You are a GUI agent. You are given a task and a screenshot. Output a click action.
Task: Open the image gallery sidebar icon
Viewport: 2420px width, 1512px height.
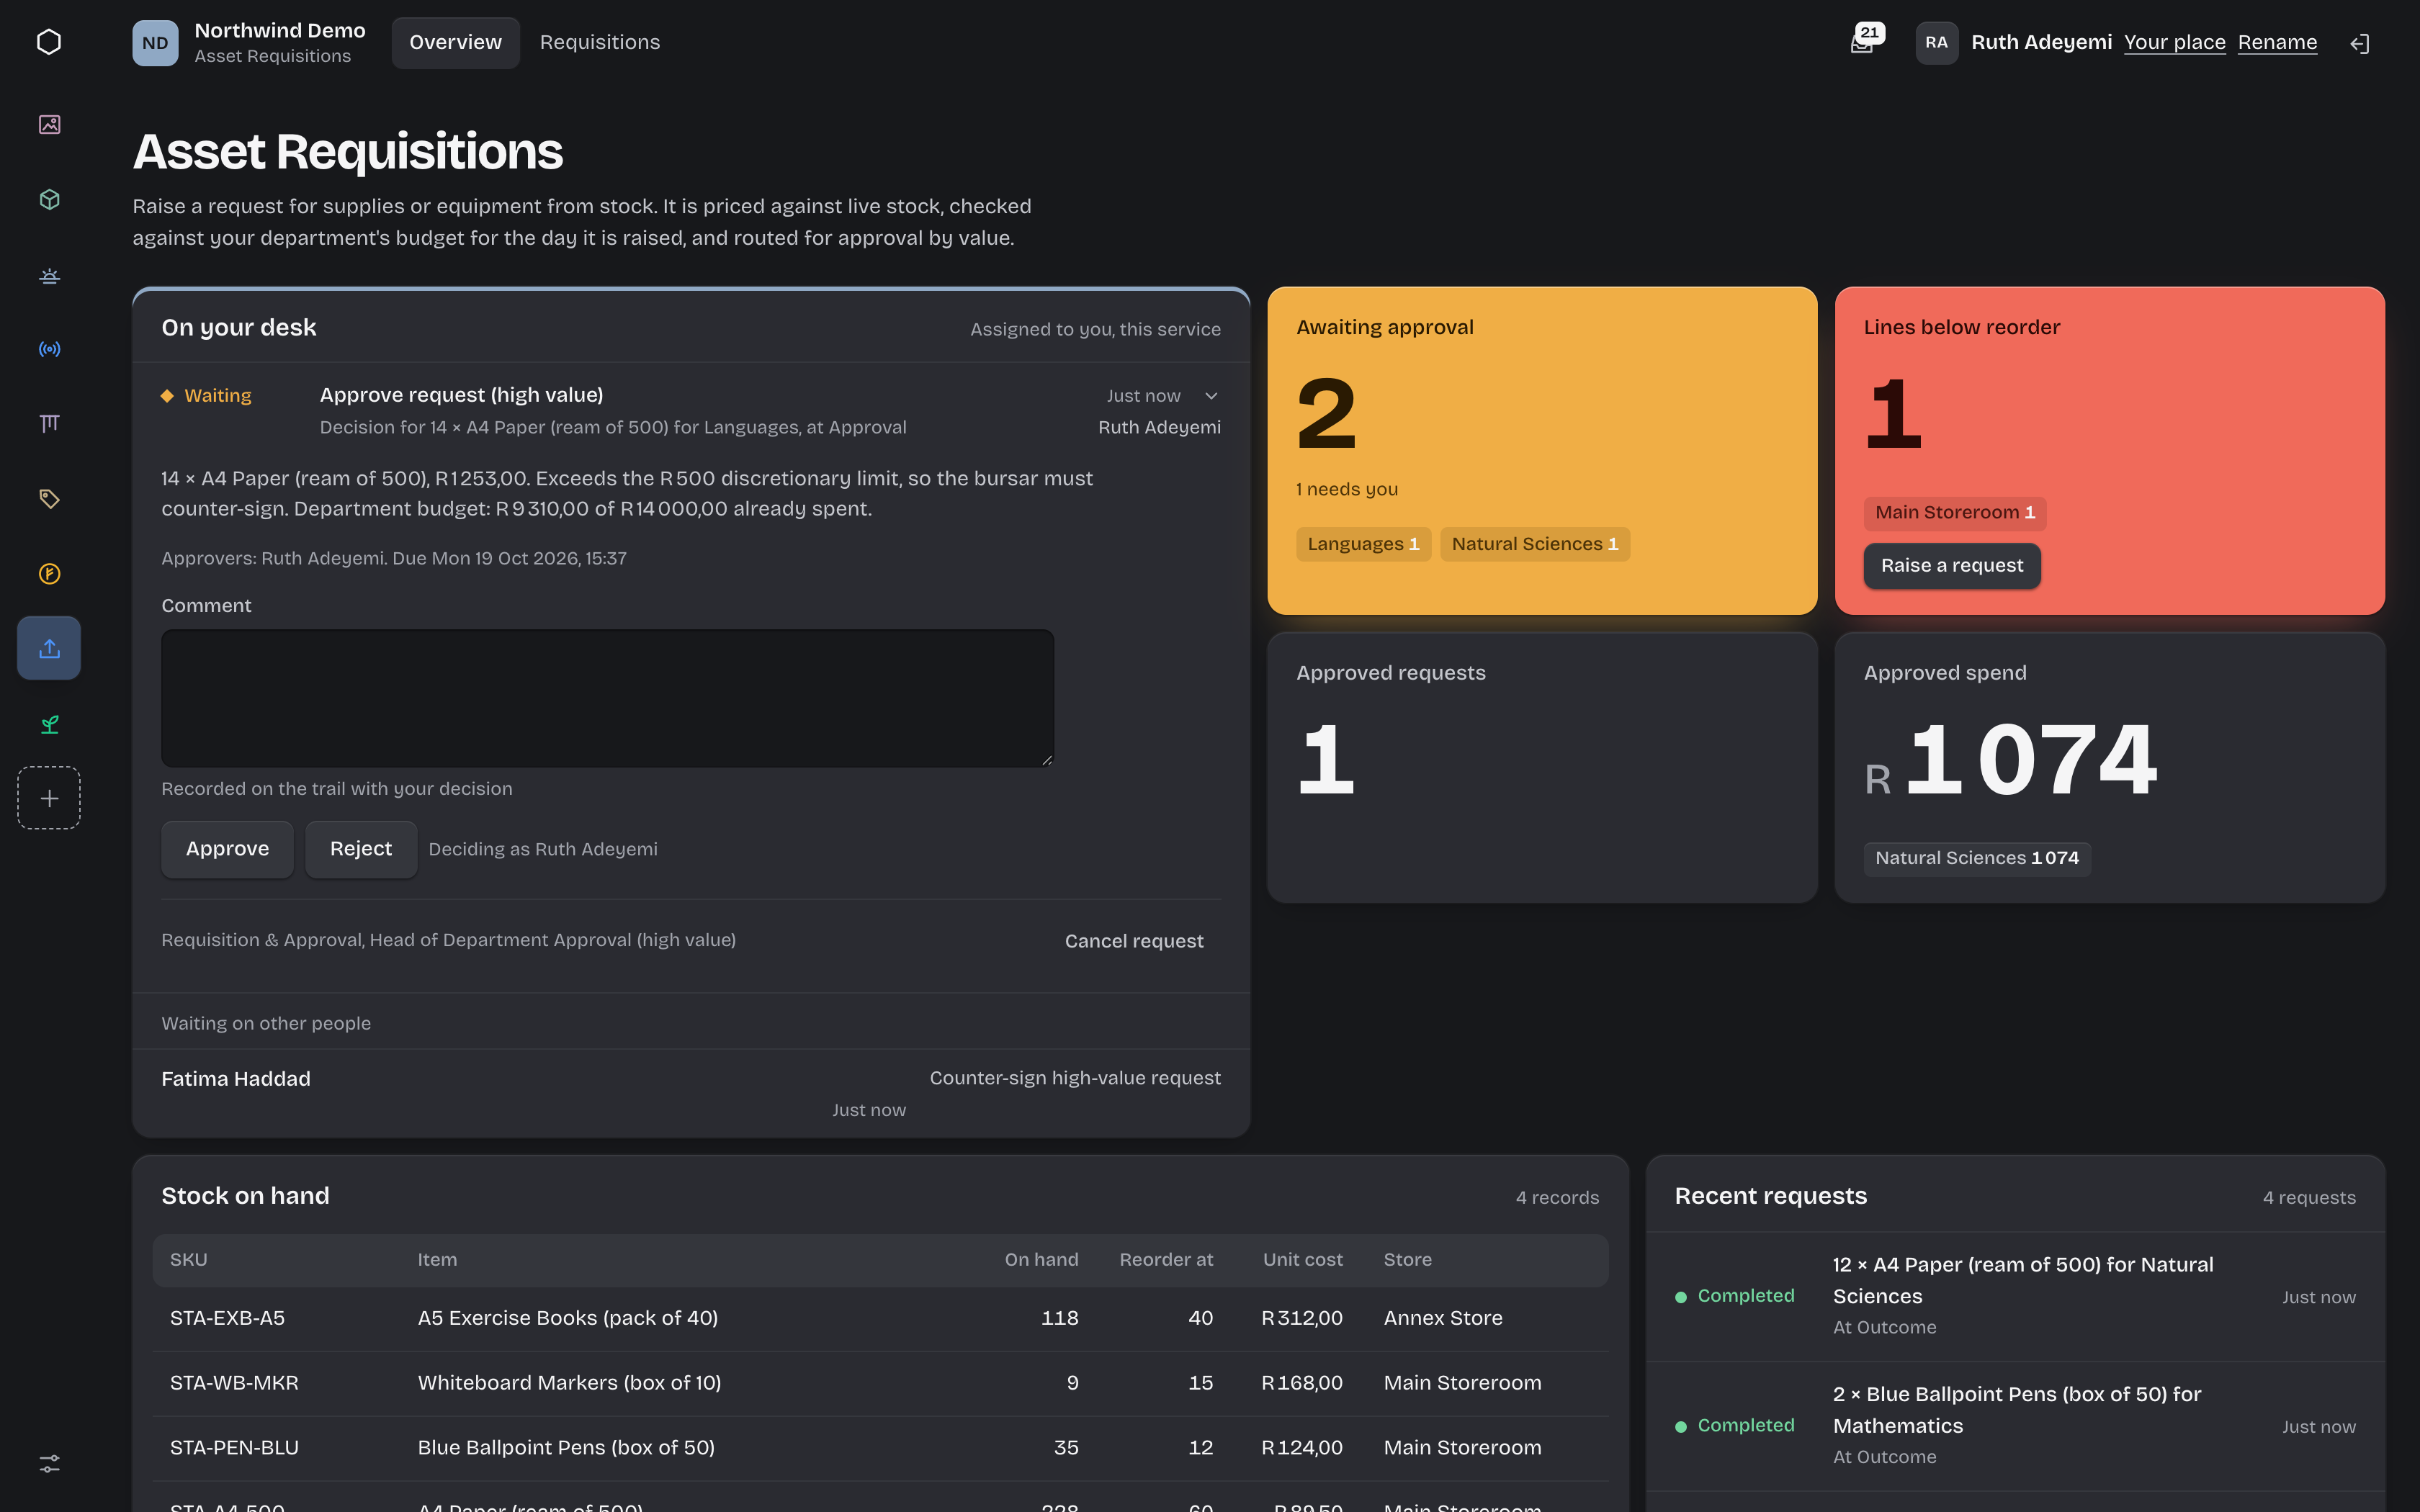pos(49,124)
